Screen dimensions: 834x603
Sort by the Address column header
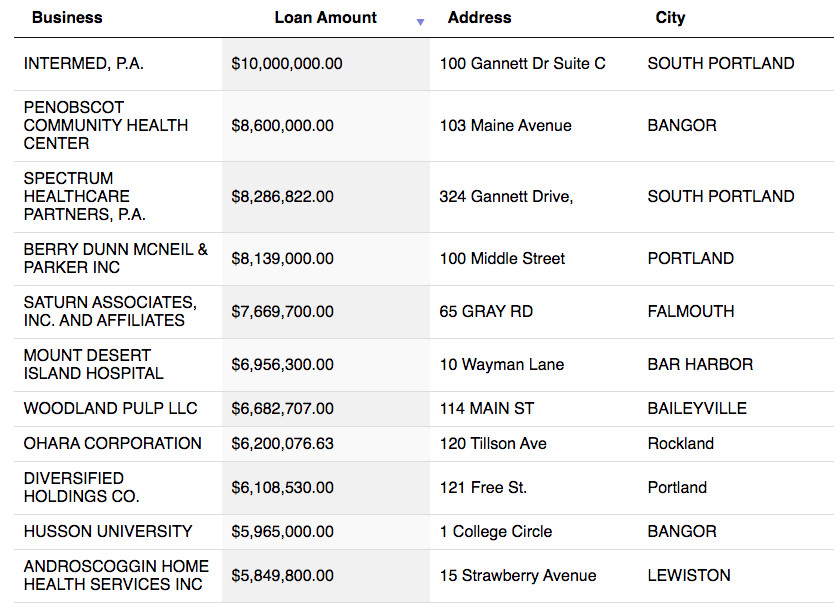(x=479, y=18)
